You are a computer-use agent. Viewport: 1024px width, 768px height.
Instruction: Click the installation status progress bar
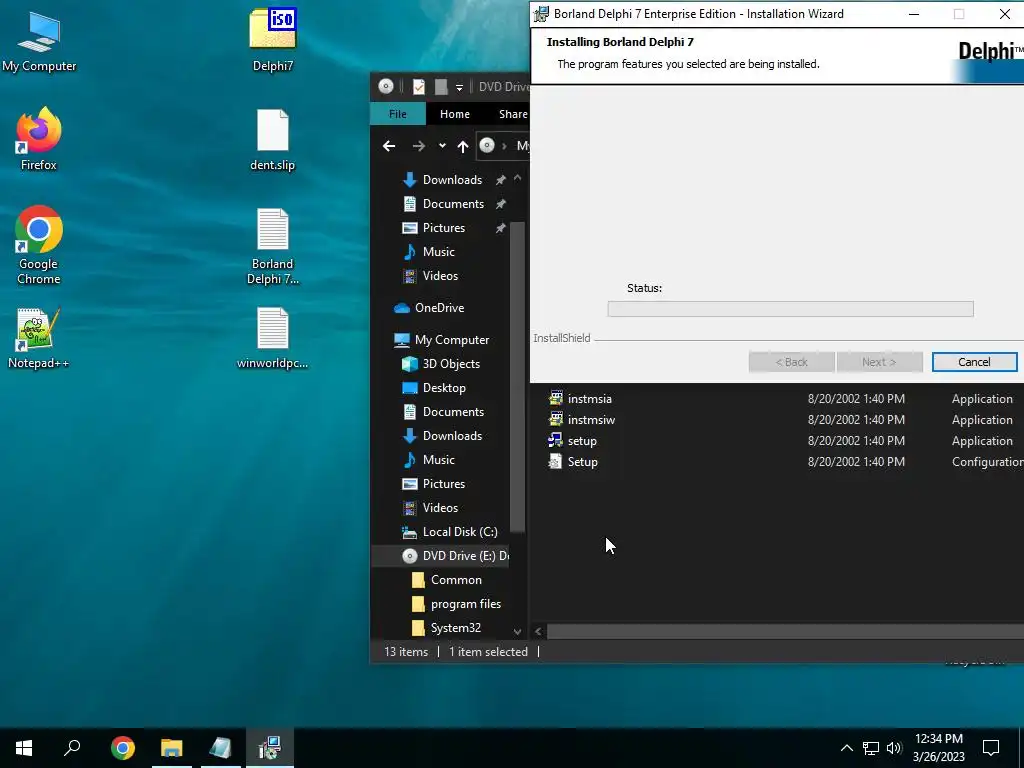[x=790, y=309]
